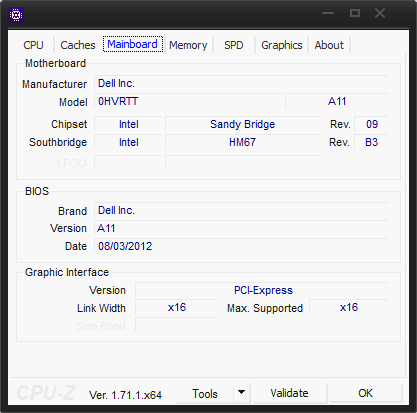Open the SPD tab
The height and width of the screenshot is (413, 417).
click(234, 45)
